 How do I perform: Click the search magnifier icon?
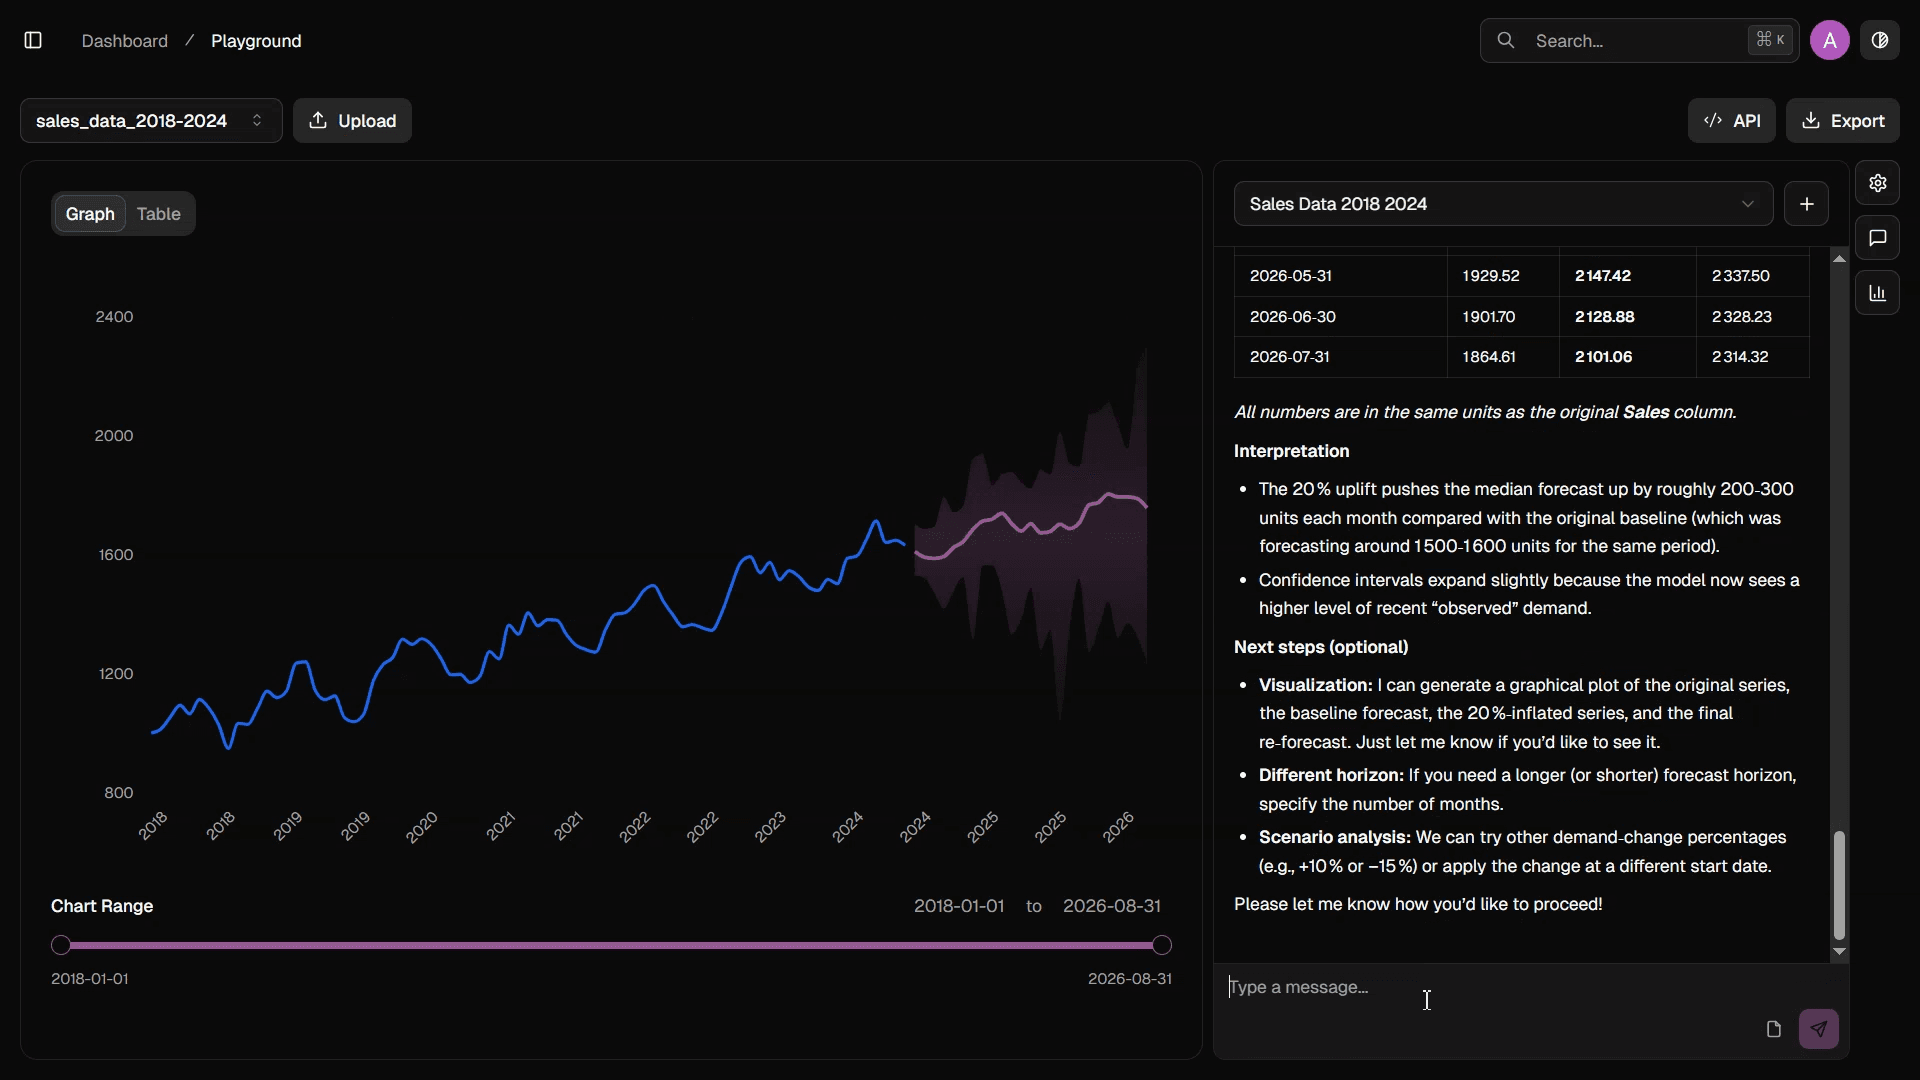click(1506, 41)
